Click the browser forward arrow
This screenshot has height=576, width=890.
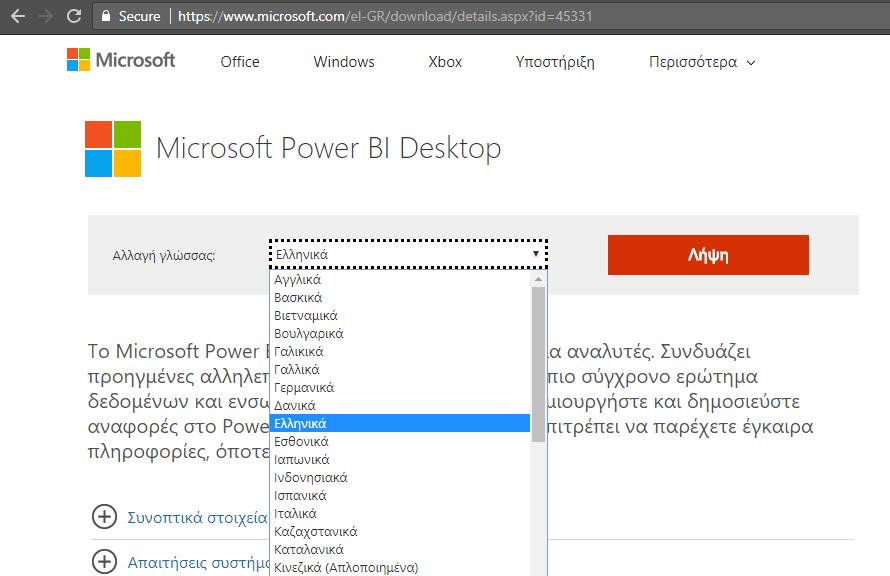point(47,16)
